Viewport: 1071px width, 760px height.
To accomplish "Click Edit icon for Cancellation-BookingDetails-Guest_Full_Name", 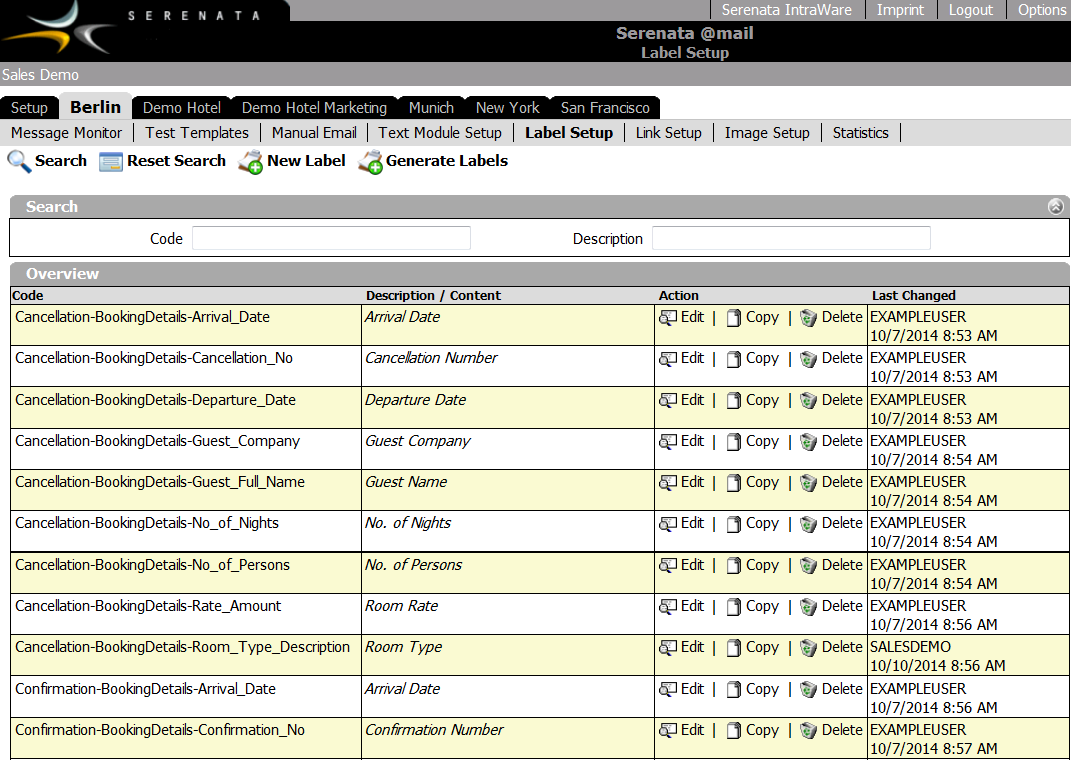I will 667,482.
